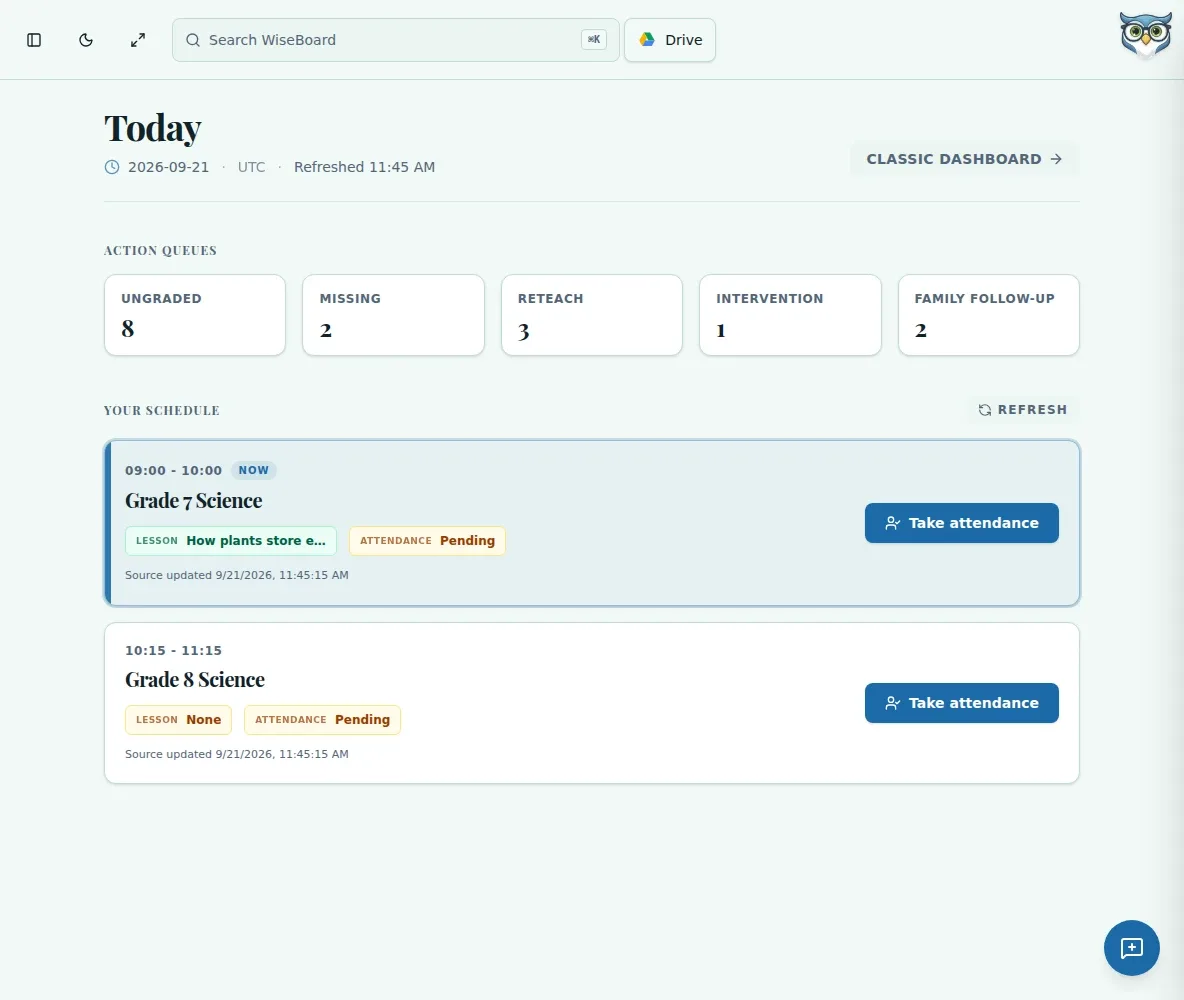Switch to dark mode with moon icon
Image resolution: width=1184 pixels, height=1000 pixels.
pos(86,40)
